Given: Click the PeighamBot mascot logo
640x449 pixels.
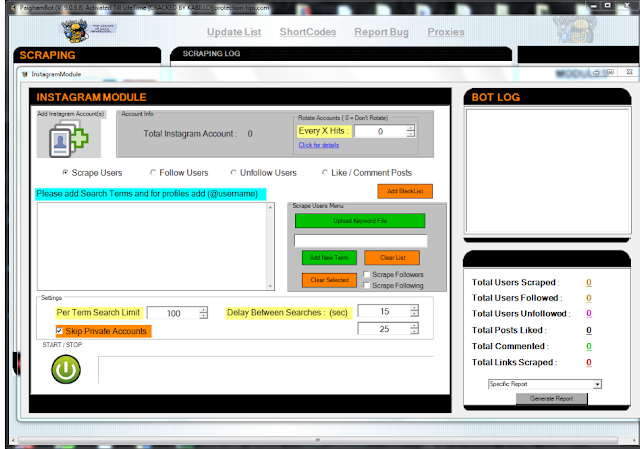Looking at the screenshot, I should 75,31.
